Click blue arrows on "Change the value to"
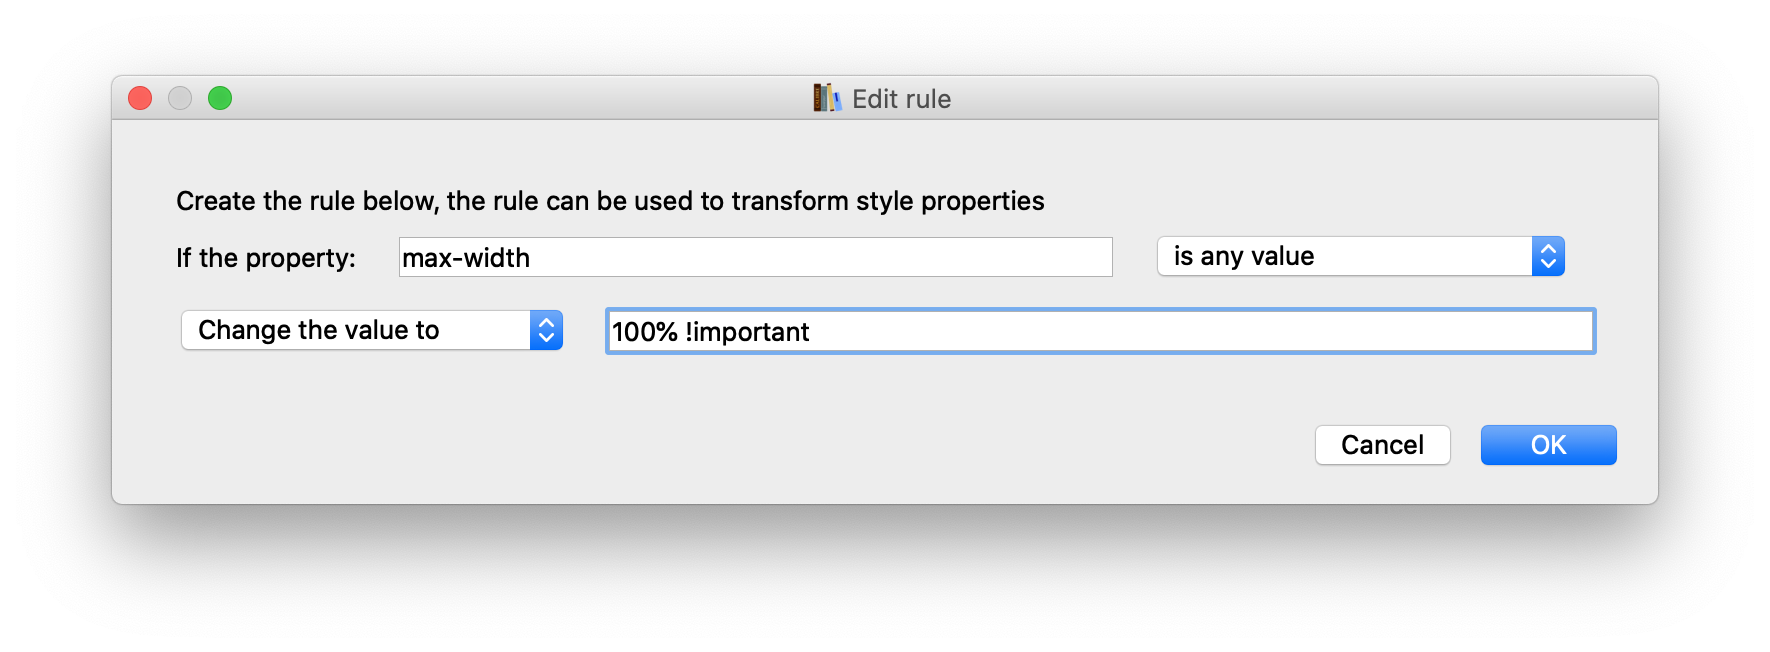Screen dimensions: 1770x652 click(x=546, y=331)
